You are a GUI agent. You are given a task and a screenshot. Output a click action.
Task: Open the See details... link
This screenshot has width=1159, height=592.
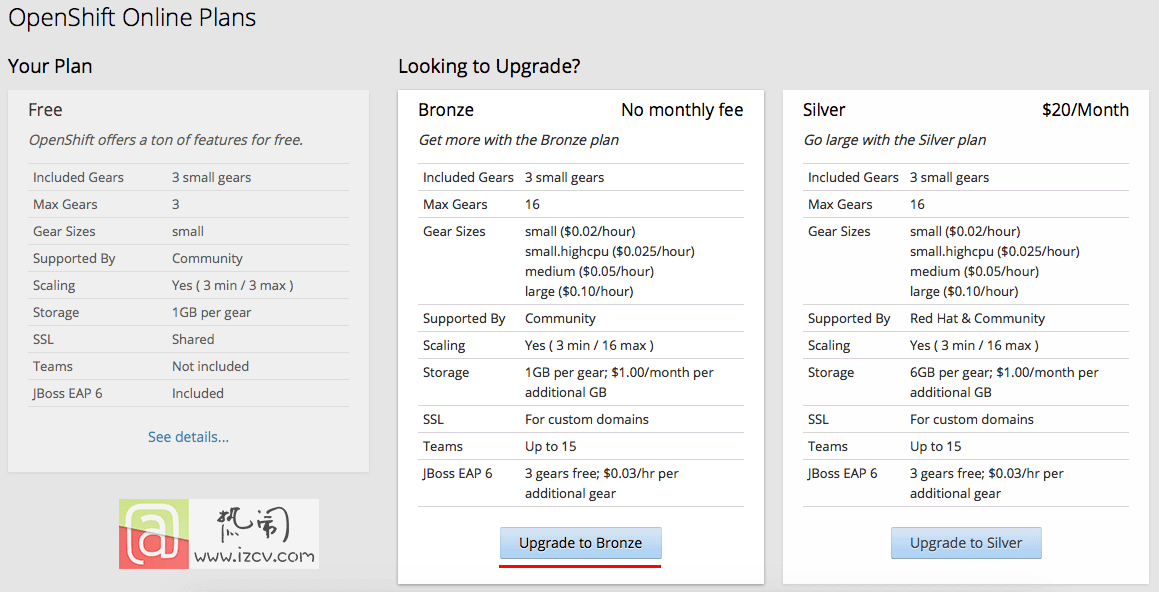tap(188, 437)
